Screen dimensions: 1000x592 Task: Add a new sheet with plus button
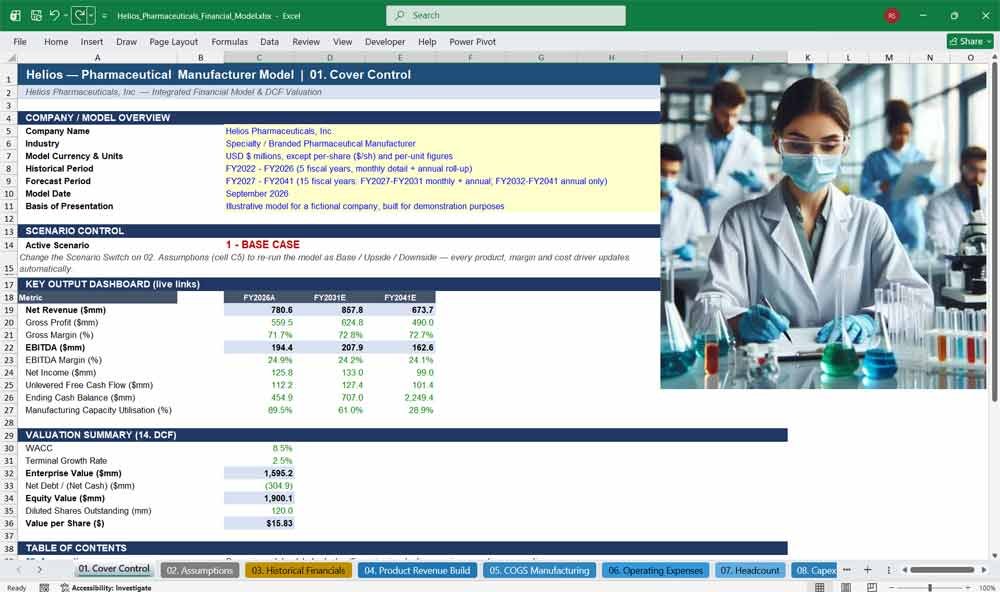point(867,570)
